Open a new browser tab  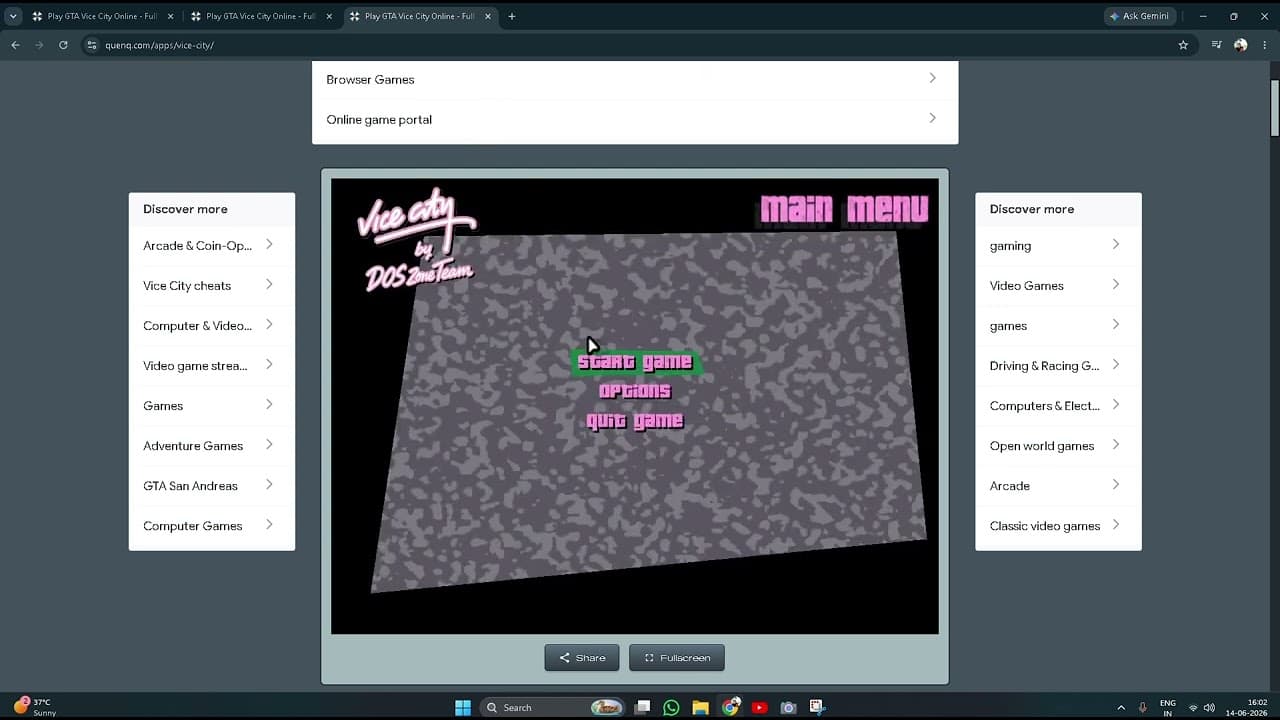(x=511, y=16)
